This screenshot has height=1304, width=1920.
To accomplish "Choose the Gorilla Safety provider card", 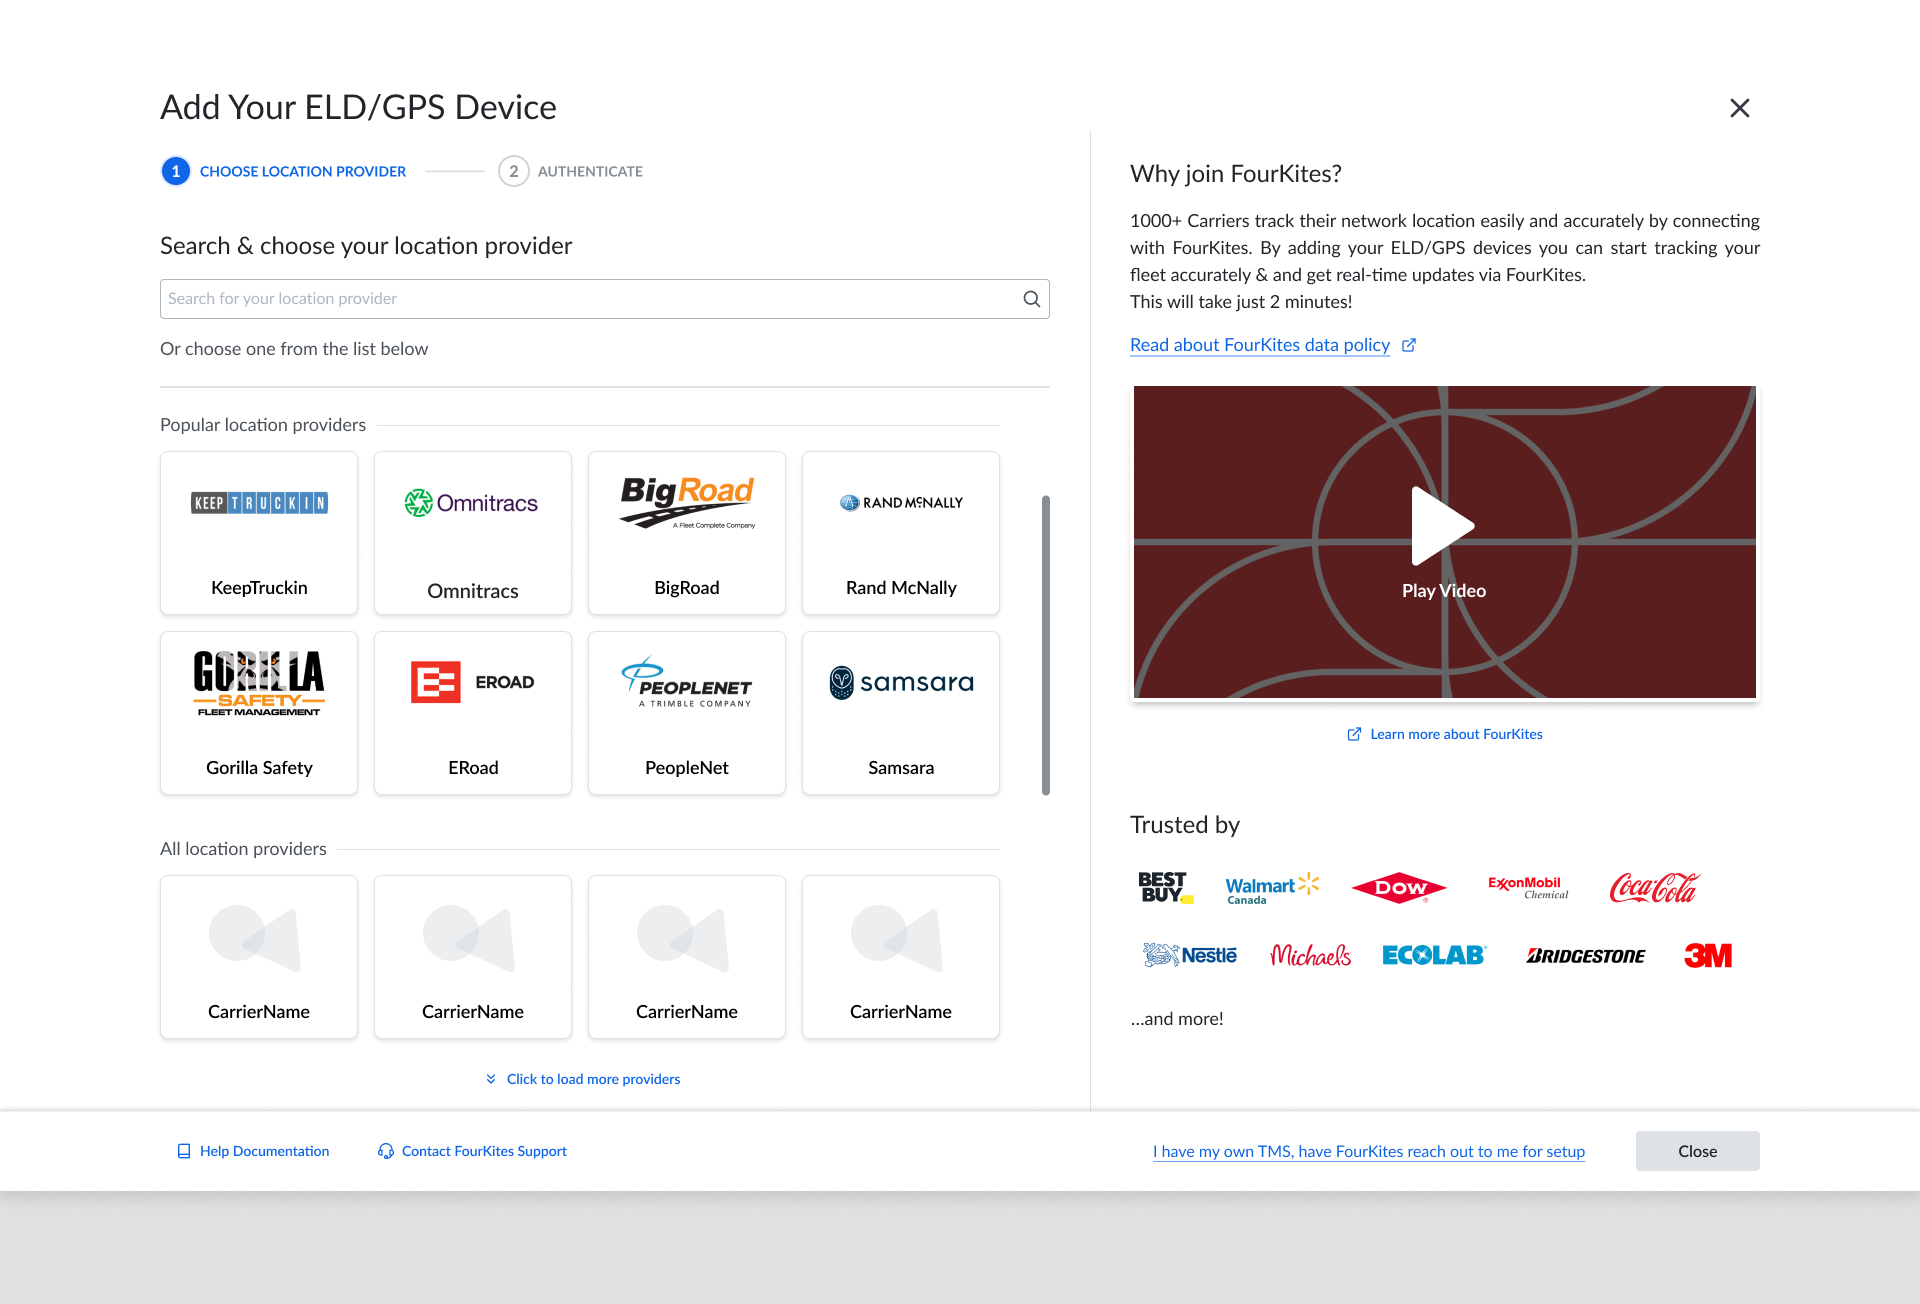I will tap(259, 713).
